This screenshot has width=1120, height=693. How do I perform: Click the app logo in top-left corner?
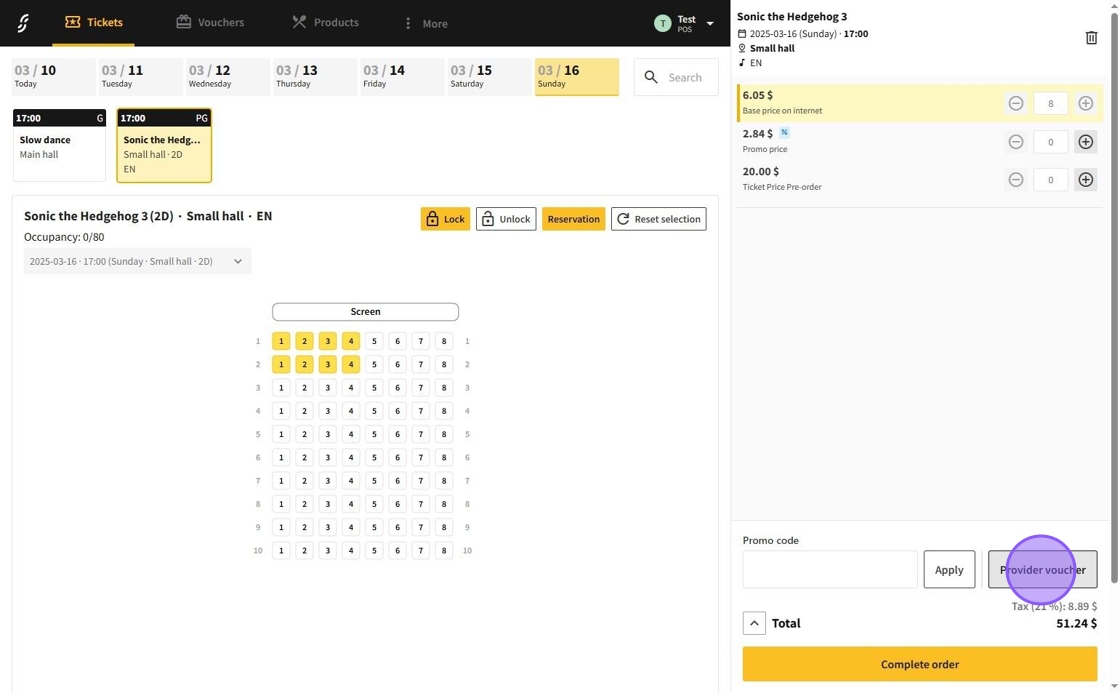[x=23, y=23]
